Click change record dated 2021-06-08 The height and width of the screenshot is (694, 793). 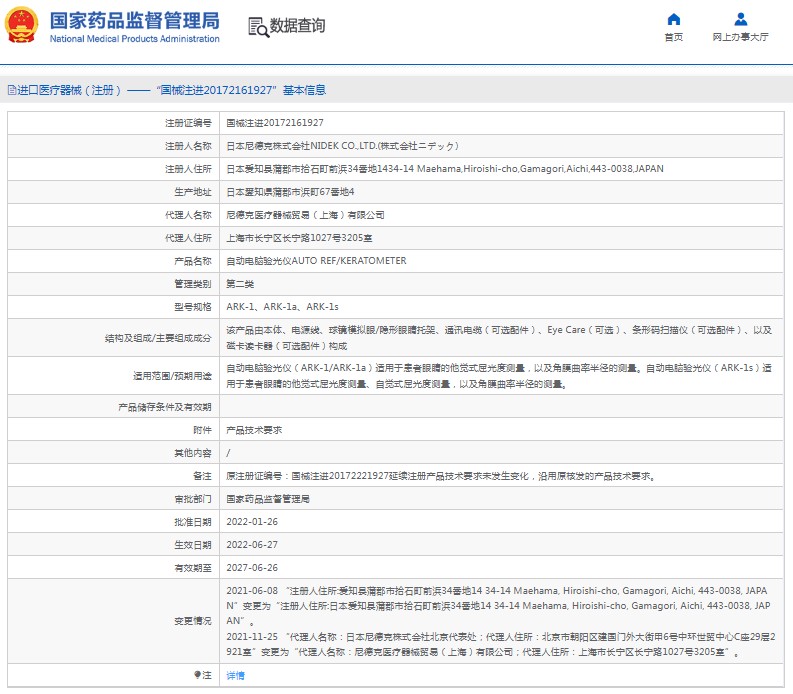click(x=498, y=605)
